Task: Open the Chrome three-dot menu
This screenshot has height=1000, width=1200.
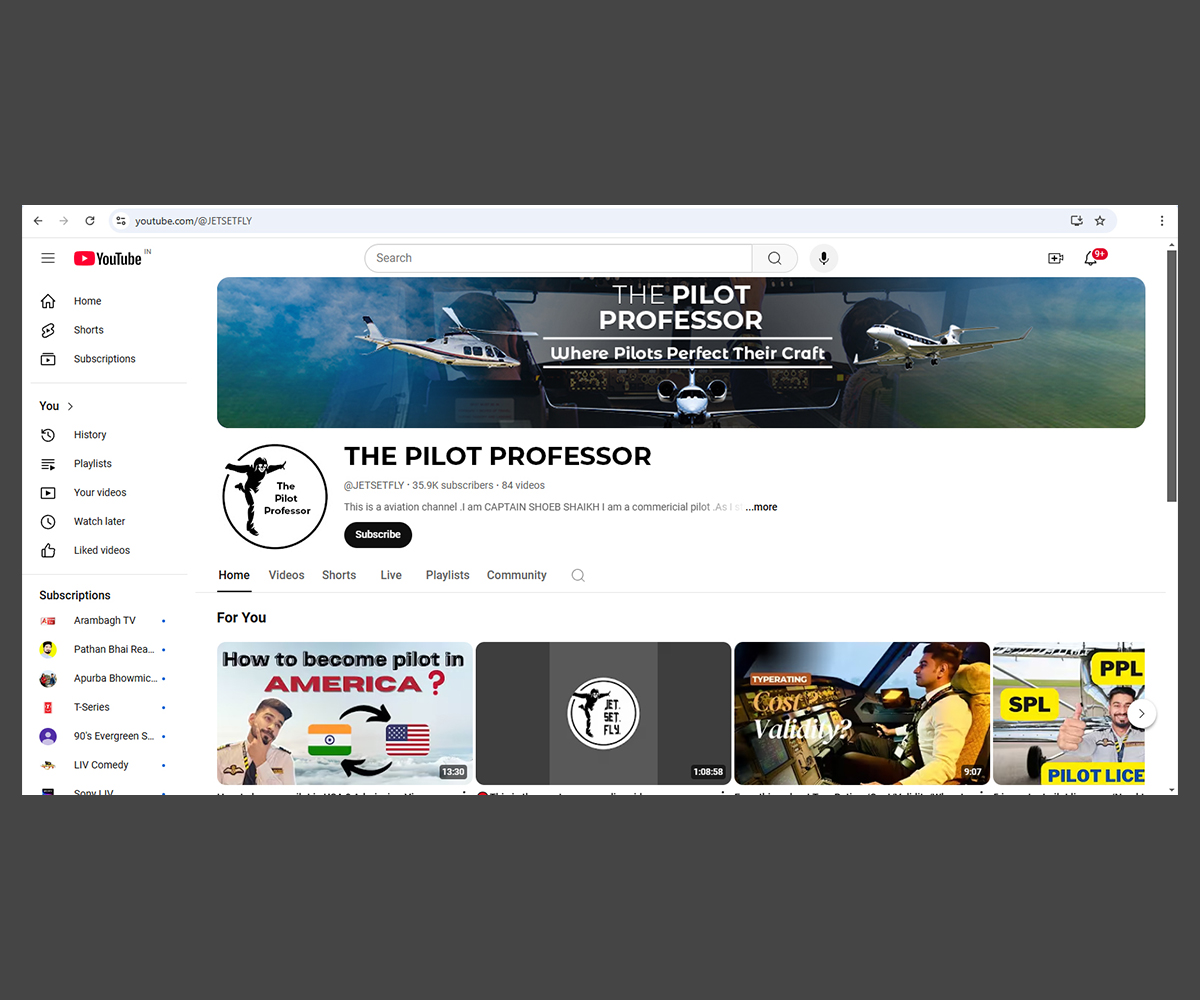Action: point(1162,221)
